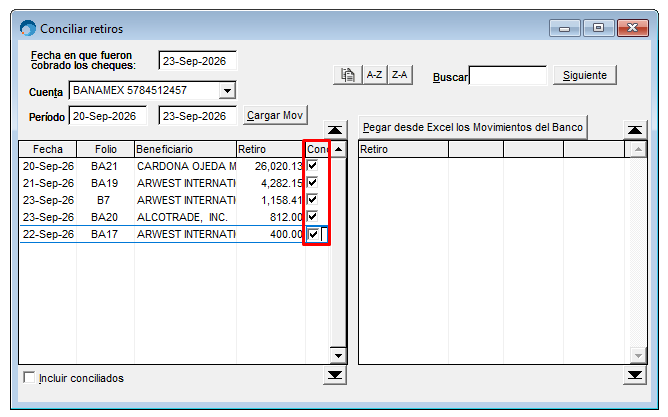Click the date 21-Sep-26 cell
668x417 pixels.
pyautogui.click(x=48, y=183)
